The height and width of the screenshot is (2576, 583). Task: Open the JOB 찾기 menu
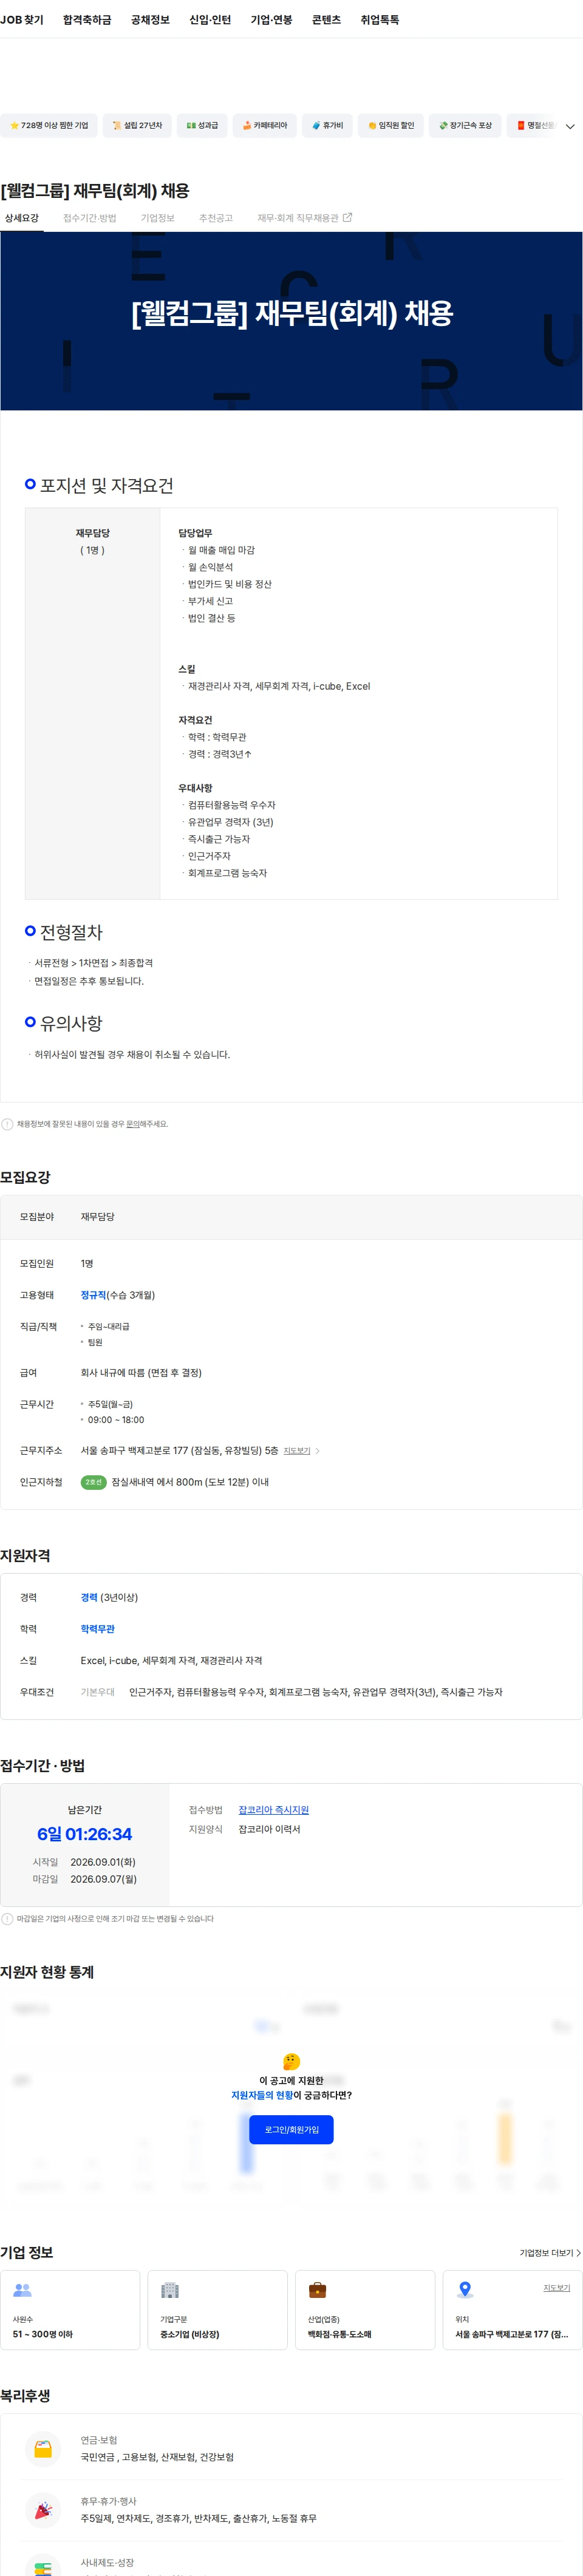(22, 20)
